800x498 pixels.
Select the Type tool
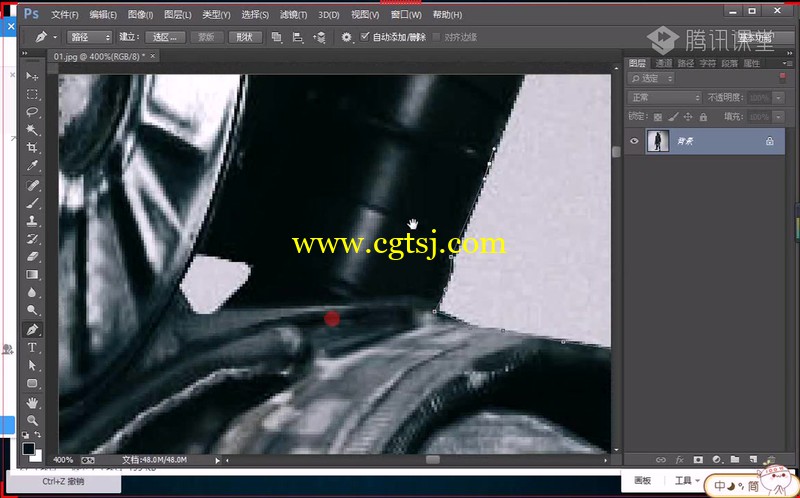click(x=32, y=347)
